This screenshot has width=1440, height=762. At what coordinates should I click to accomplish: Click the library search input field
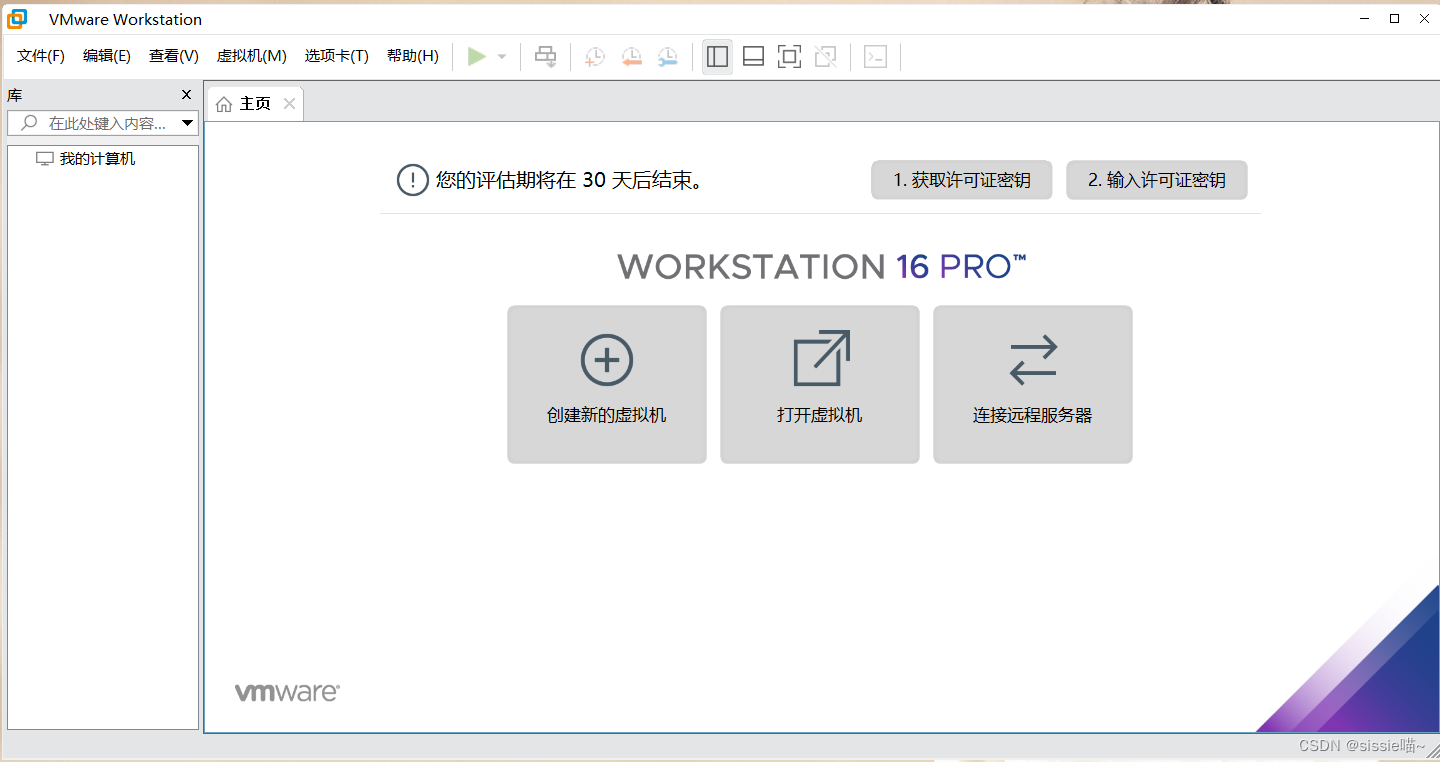tap(103, 123)
